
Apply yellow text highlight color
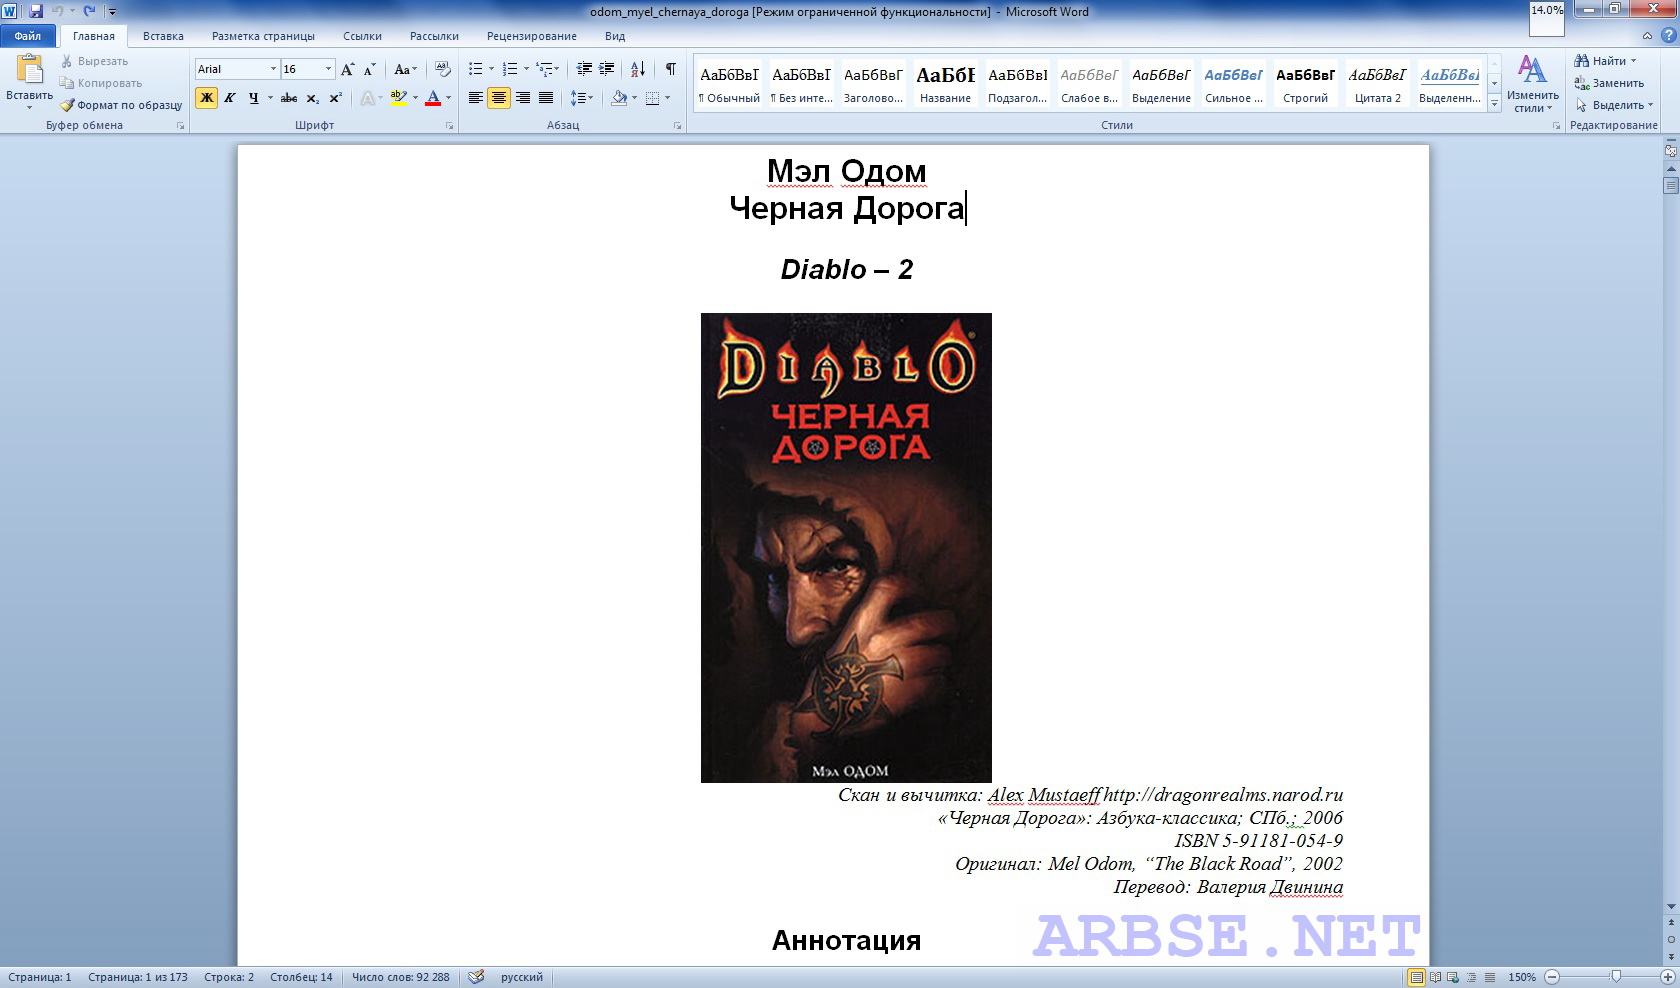pyautogui.click(x=398, y=98)
